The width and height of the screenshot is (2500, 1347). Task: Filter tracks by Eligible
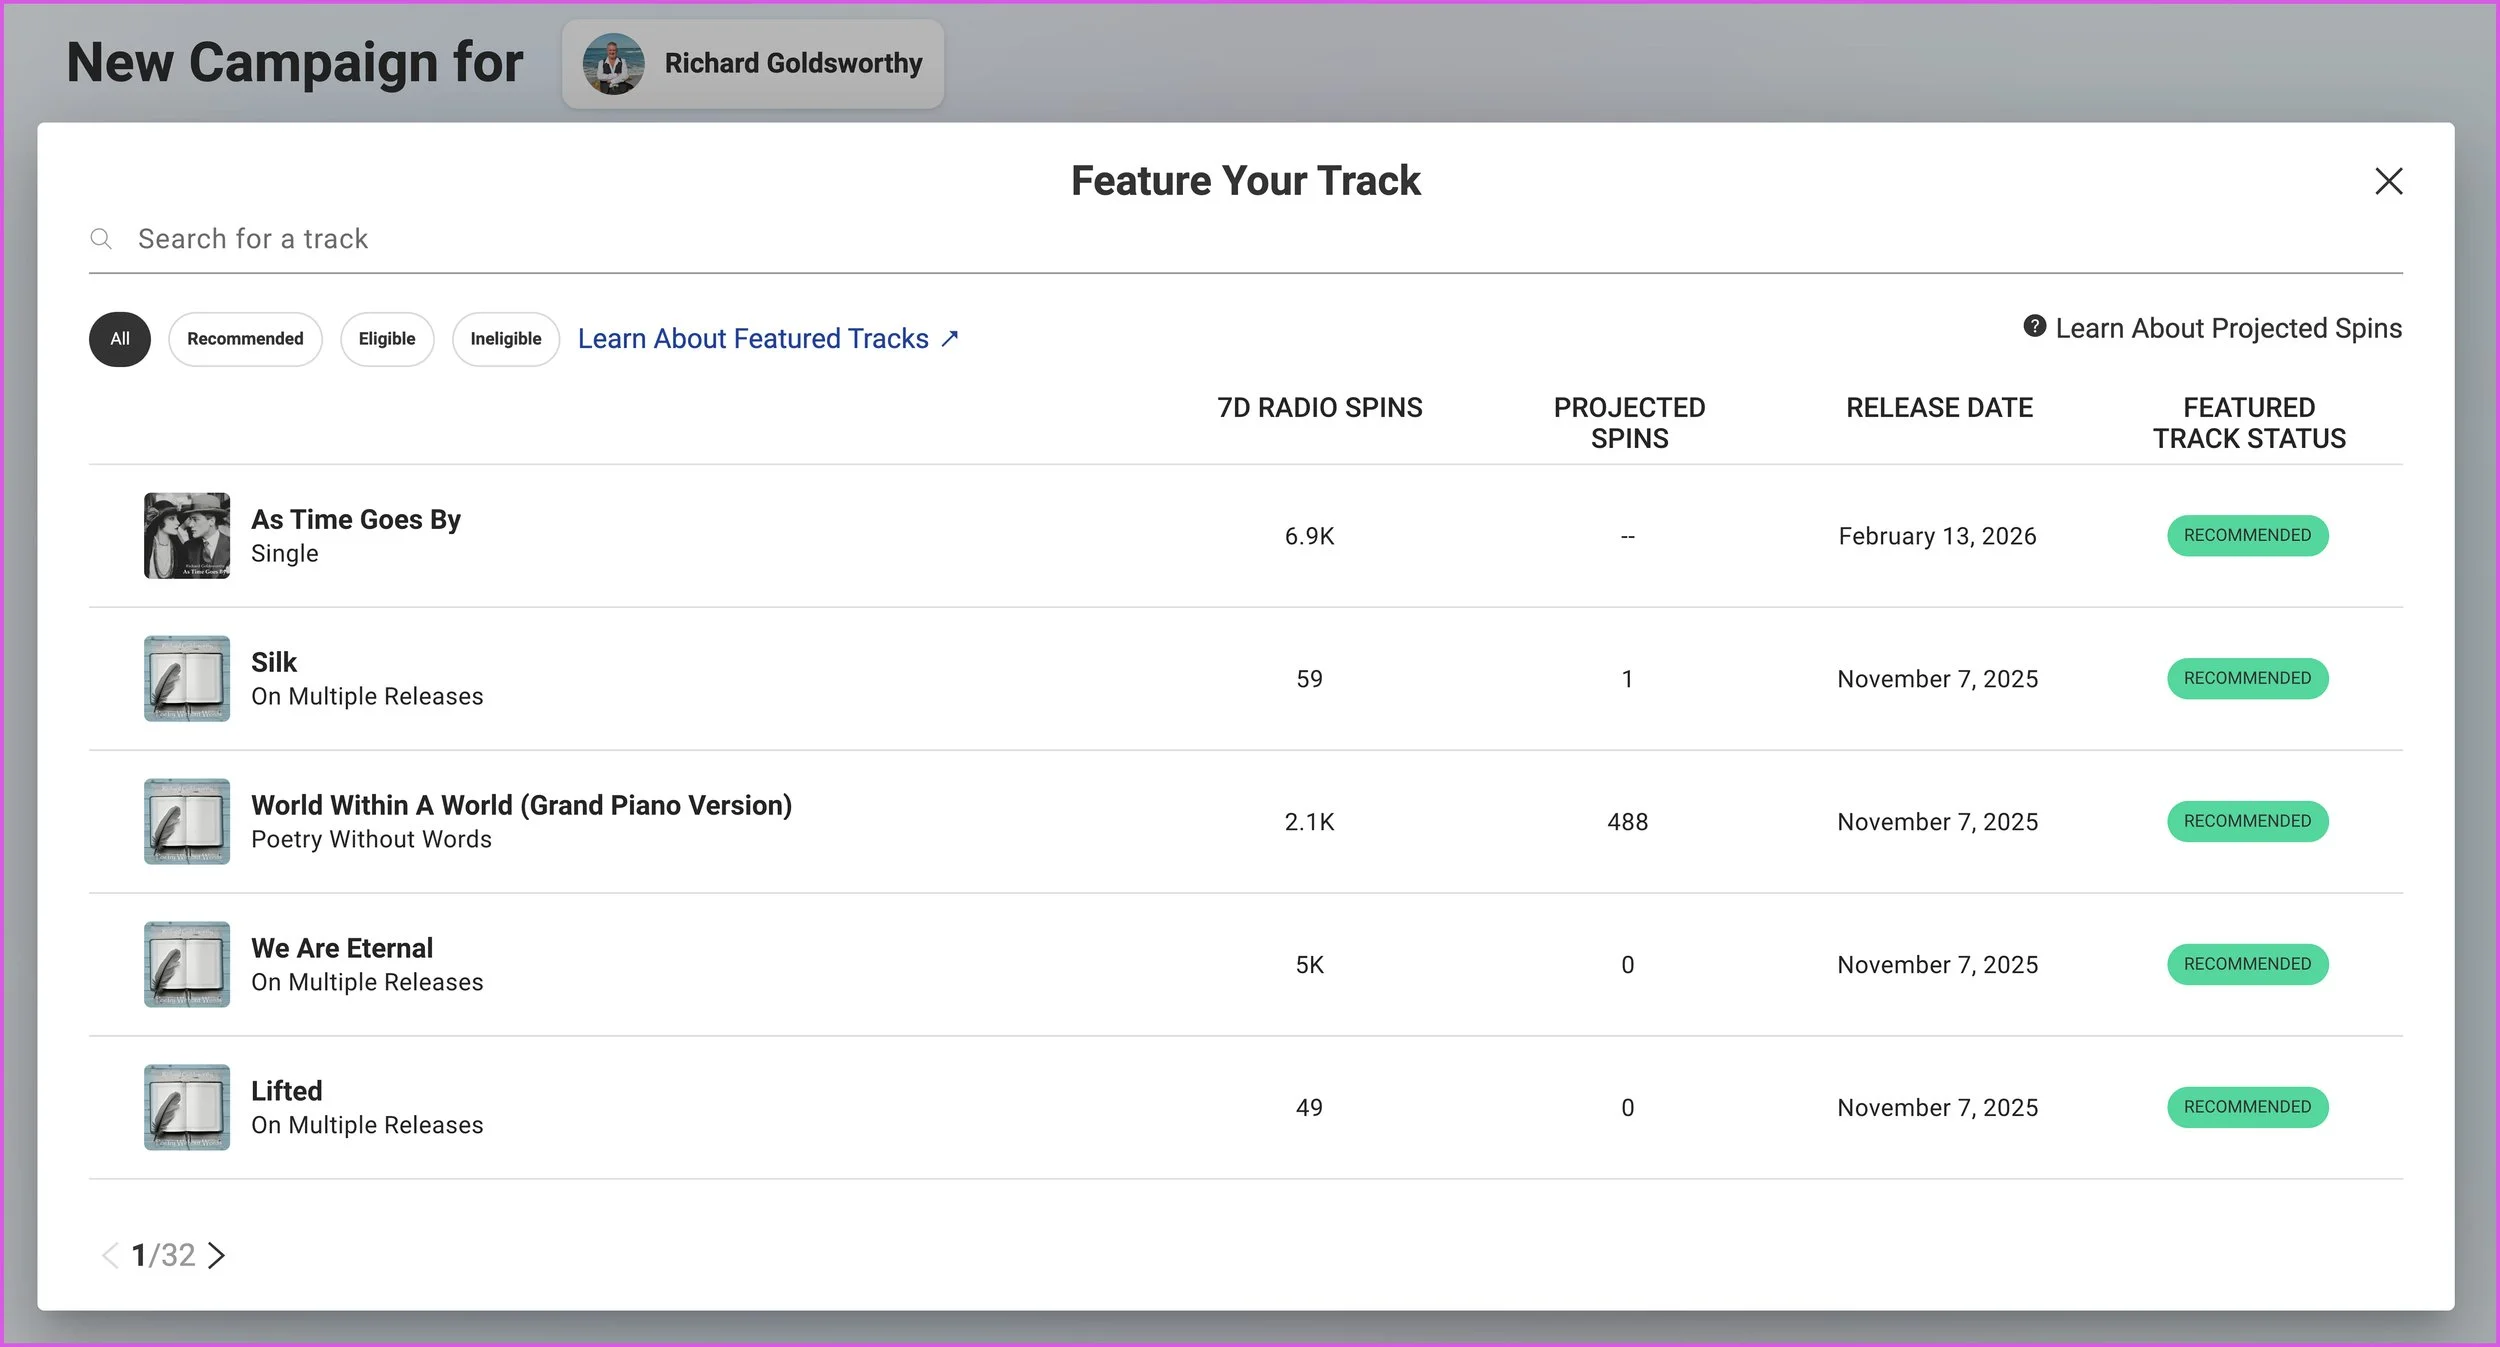coord(387,339)
